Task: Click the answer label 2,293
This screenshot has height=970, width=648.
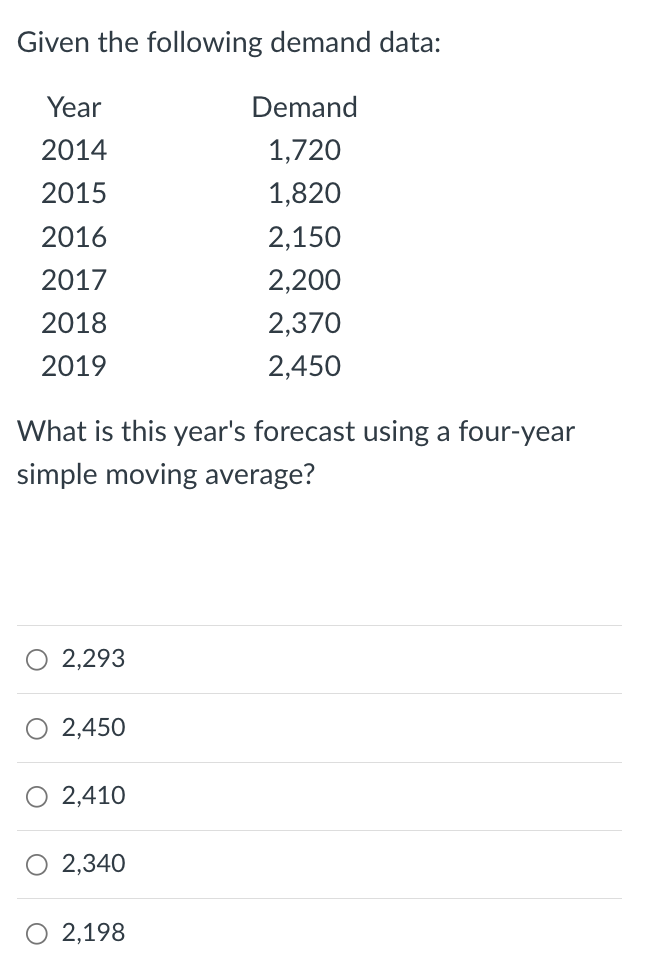Action: [92, 659]
